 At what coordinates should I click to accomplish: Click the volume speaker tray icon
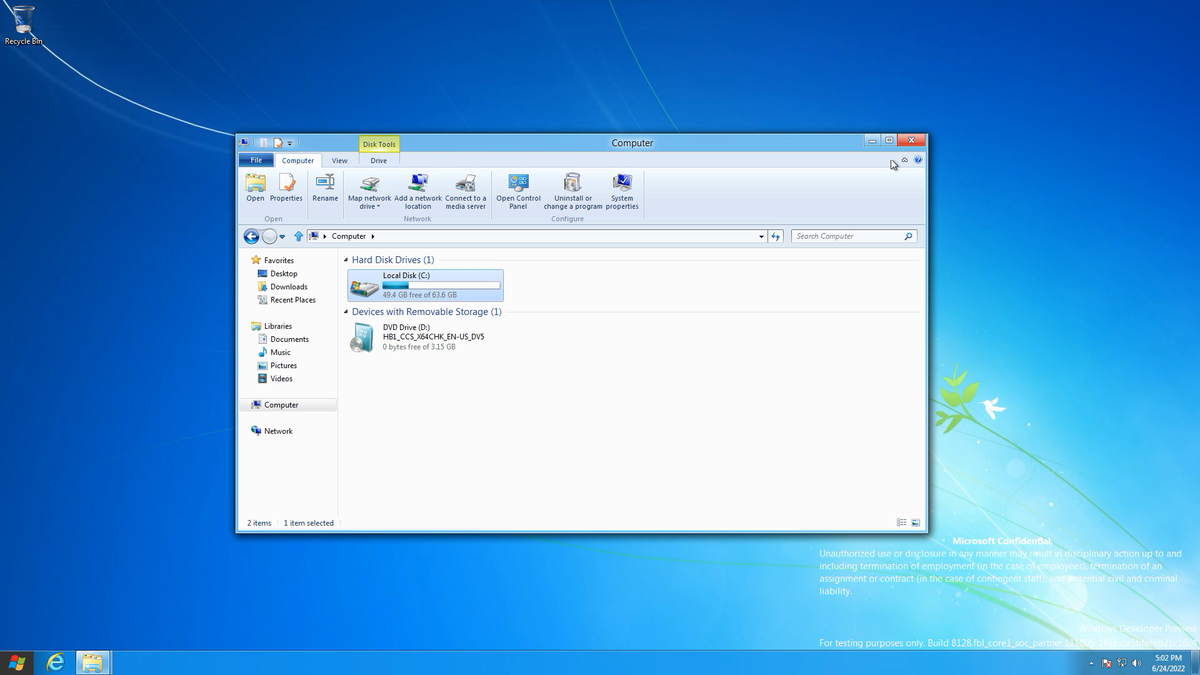point(1137,663)
